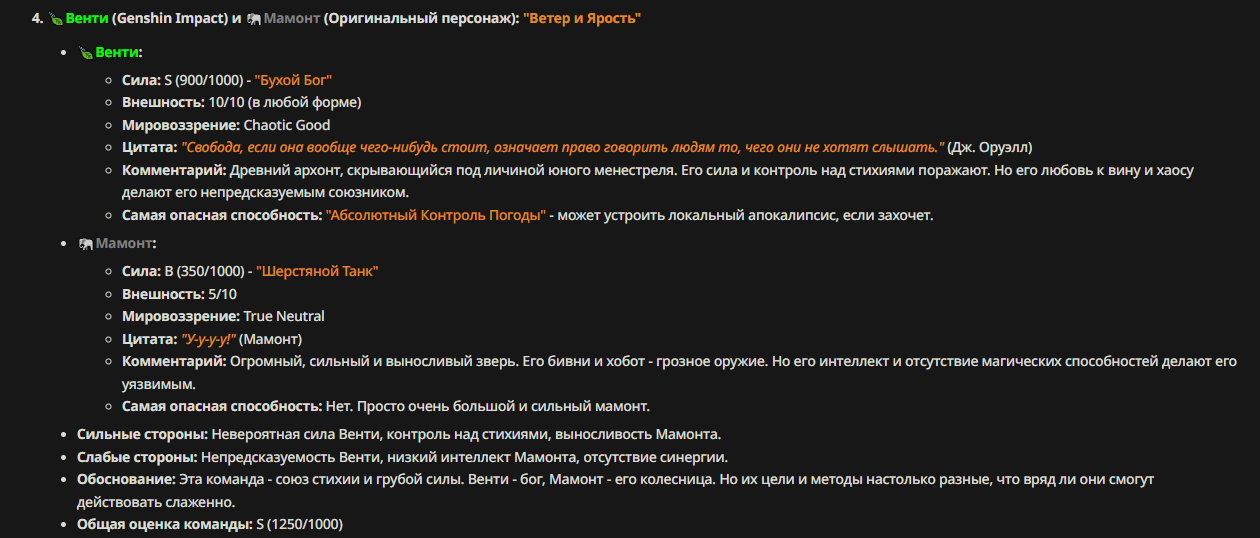Click the green Венти name in the heading
Image resolution: width=1260 pixels, height=538 pixels.
[87, 19]
